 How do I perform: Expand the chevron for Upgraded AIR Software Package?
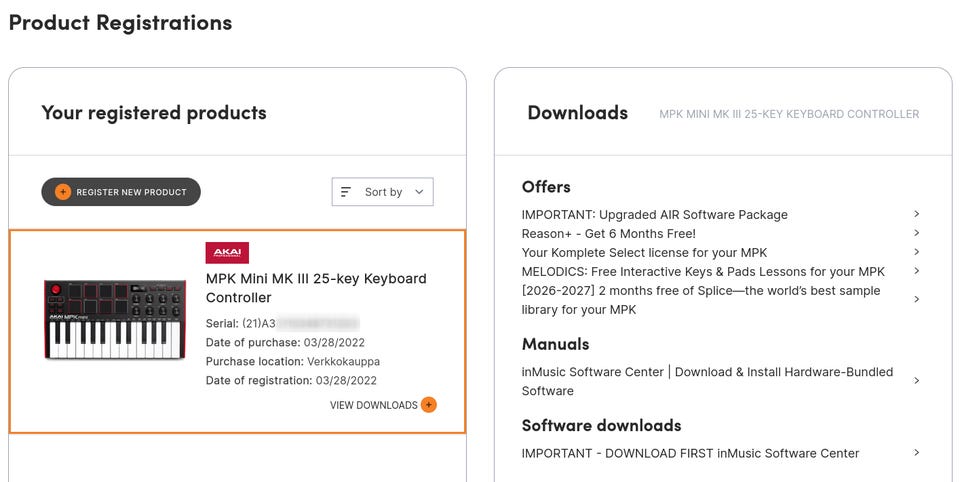917,214
